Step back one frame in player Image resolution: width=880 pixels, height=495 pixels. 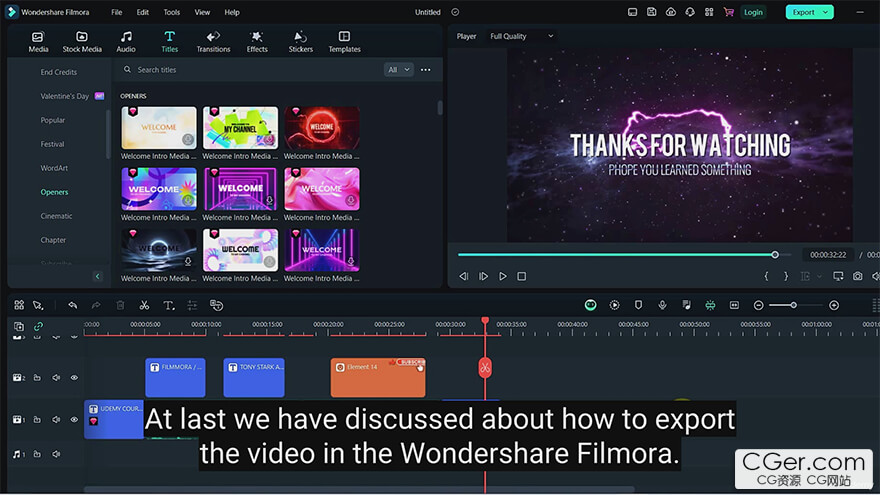point(464,277)
